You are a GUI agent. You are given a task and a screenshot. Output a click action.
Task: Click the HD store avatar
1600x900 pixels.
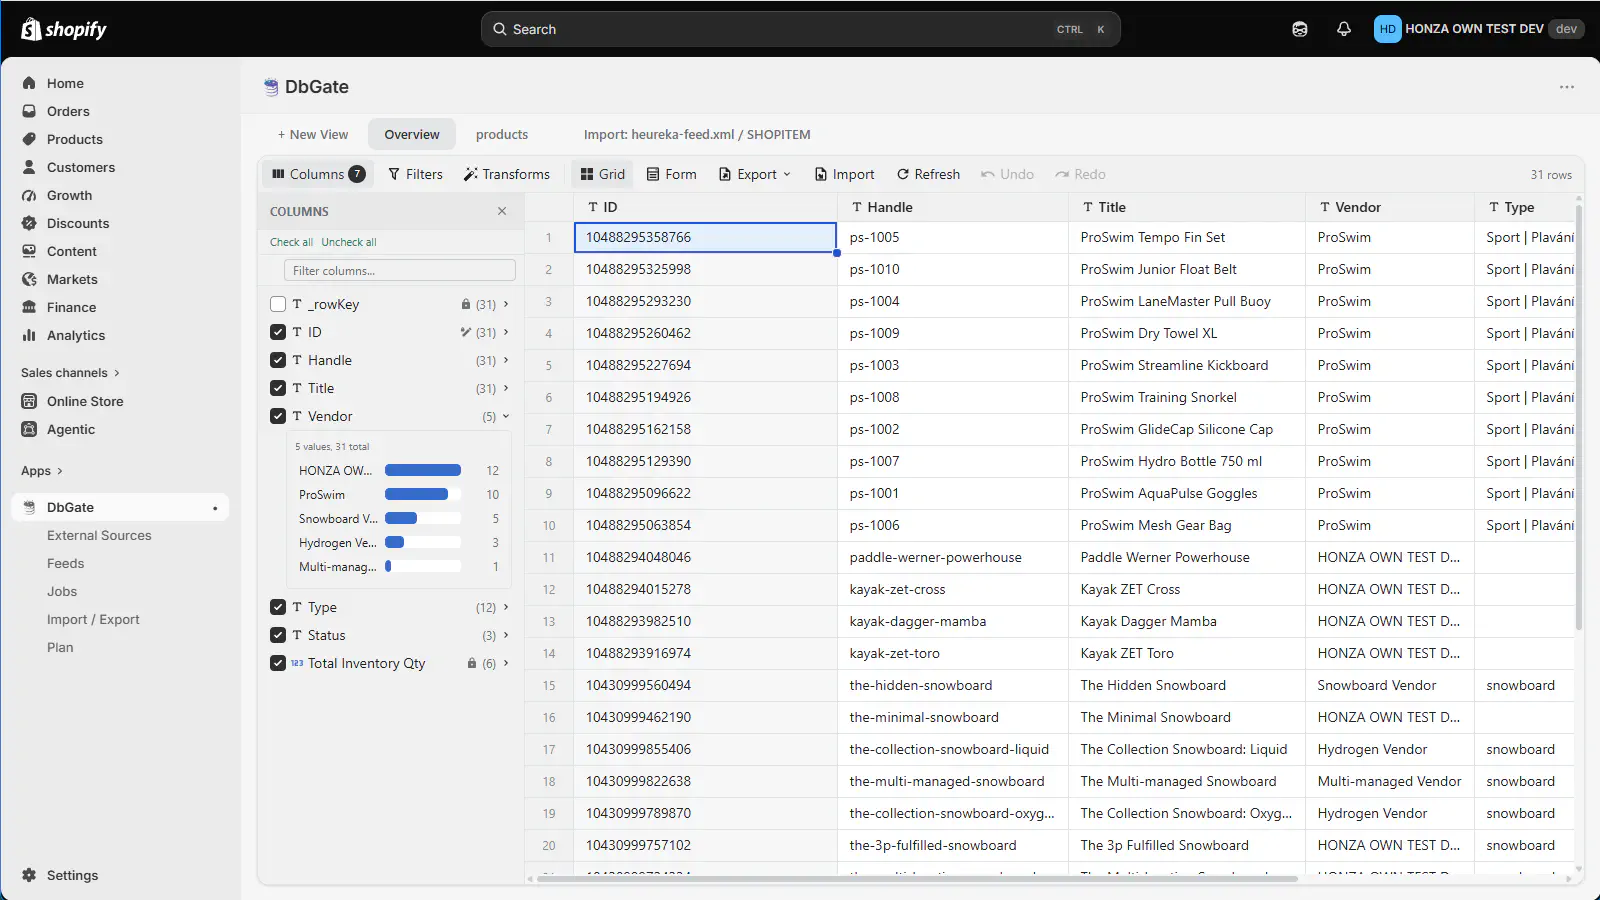click(x=1387, y=29)
